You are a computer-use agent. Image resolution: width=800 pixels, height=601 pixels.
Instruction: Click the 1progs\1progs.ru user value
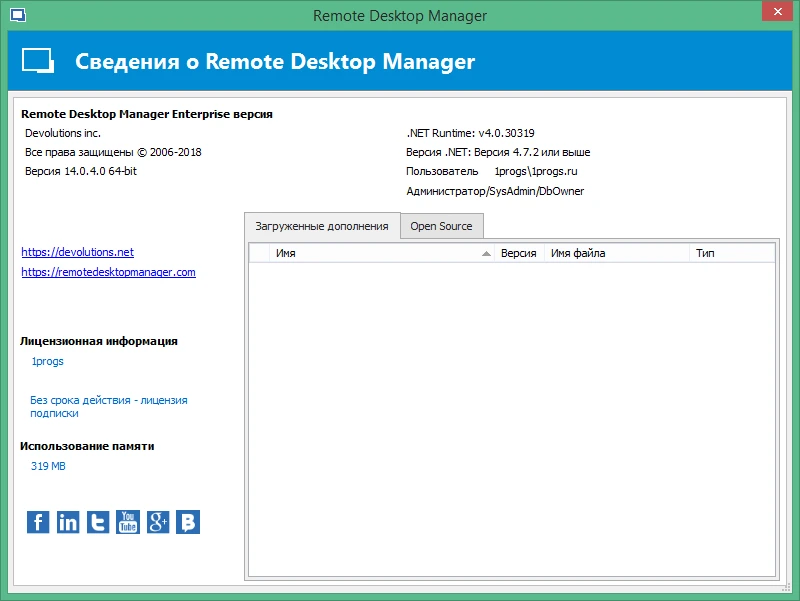click(x=536, y=171)
